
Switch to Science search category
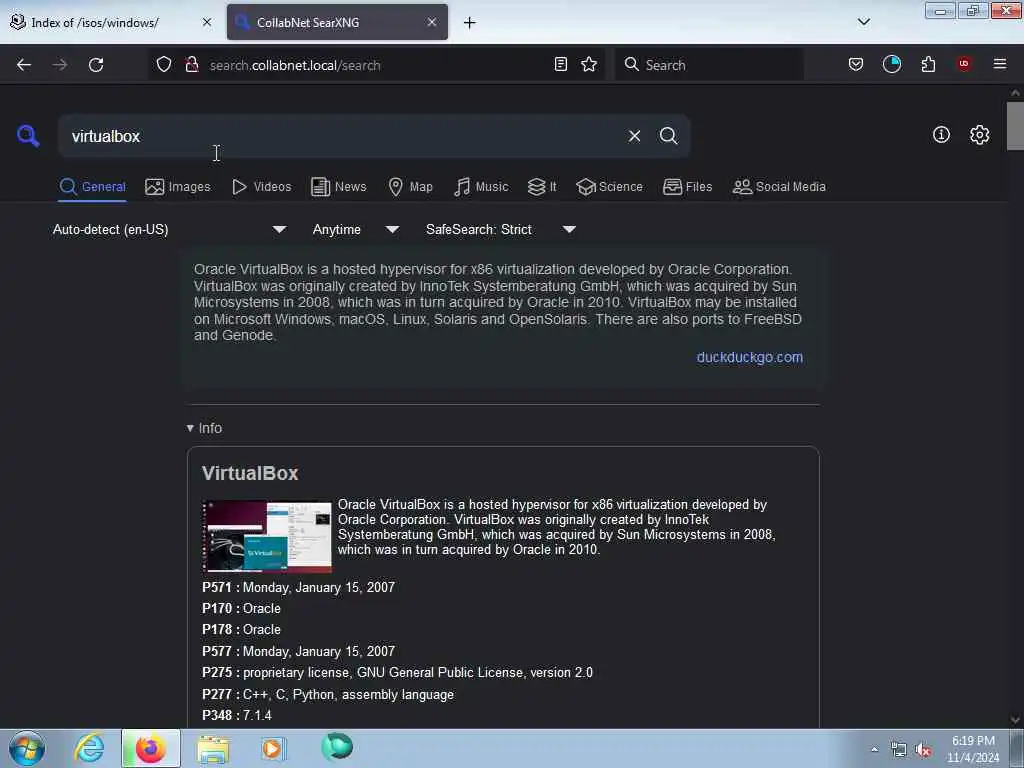click(609, 187)
